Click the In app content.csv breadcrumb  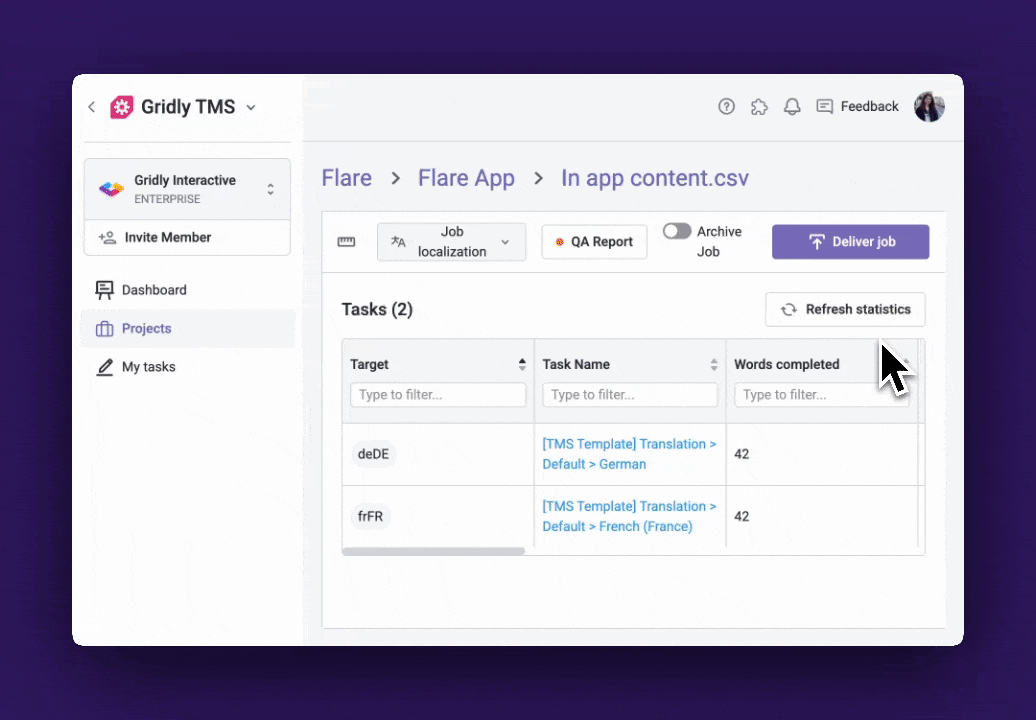655,178
